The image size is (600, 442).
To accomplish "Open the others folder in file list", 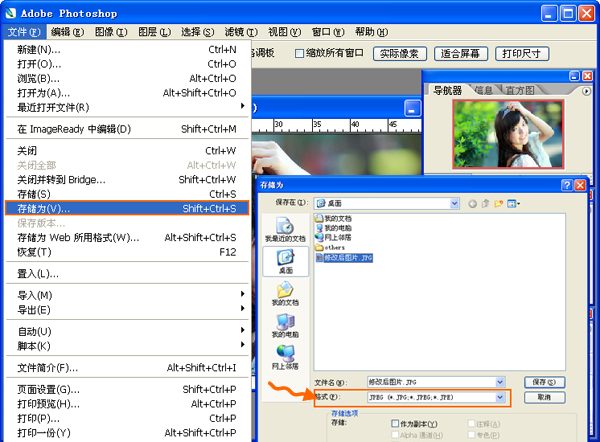I will (330, 248).
